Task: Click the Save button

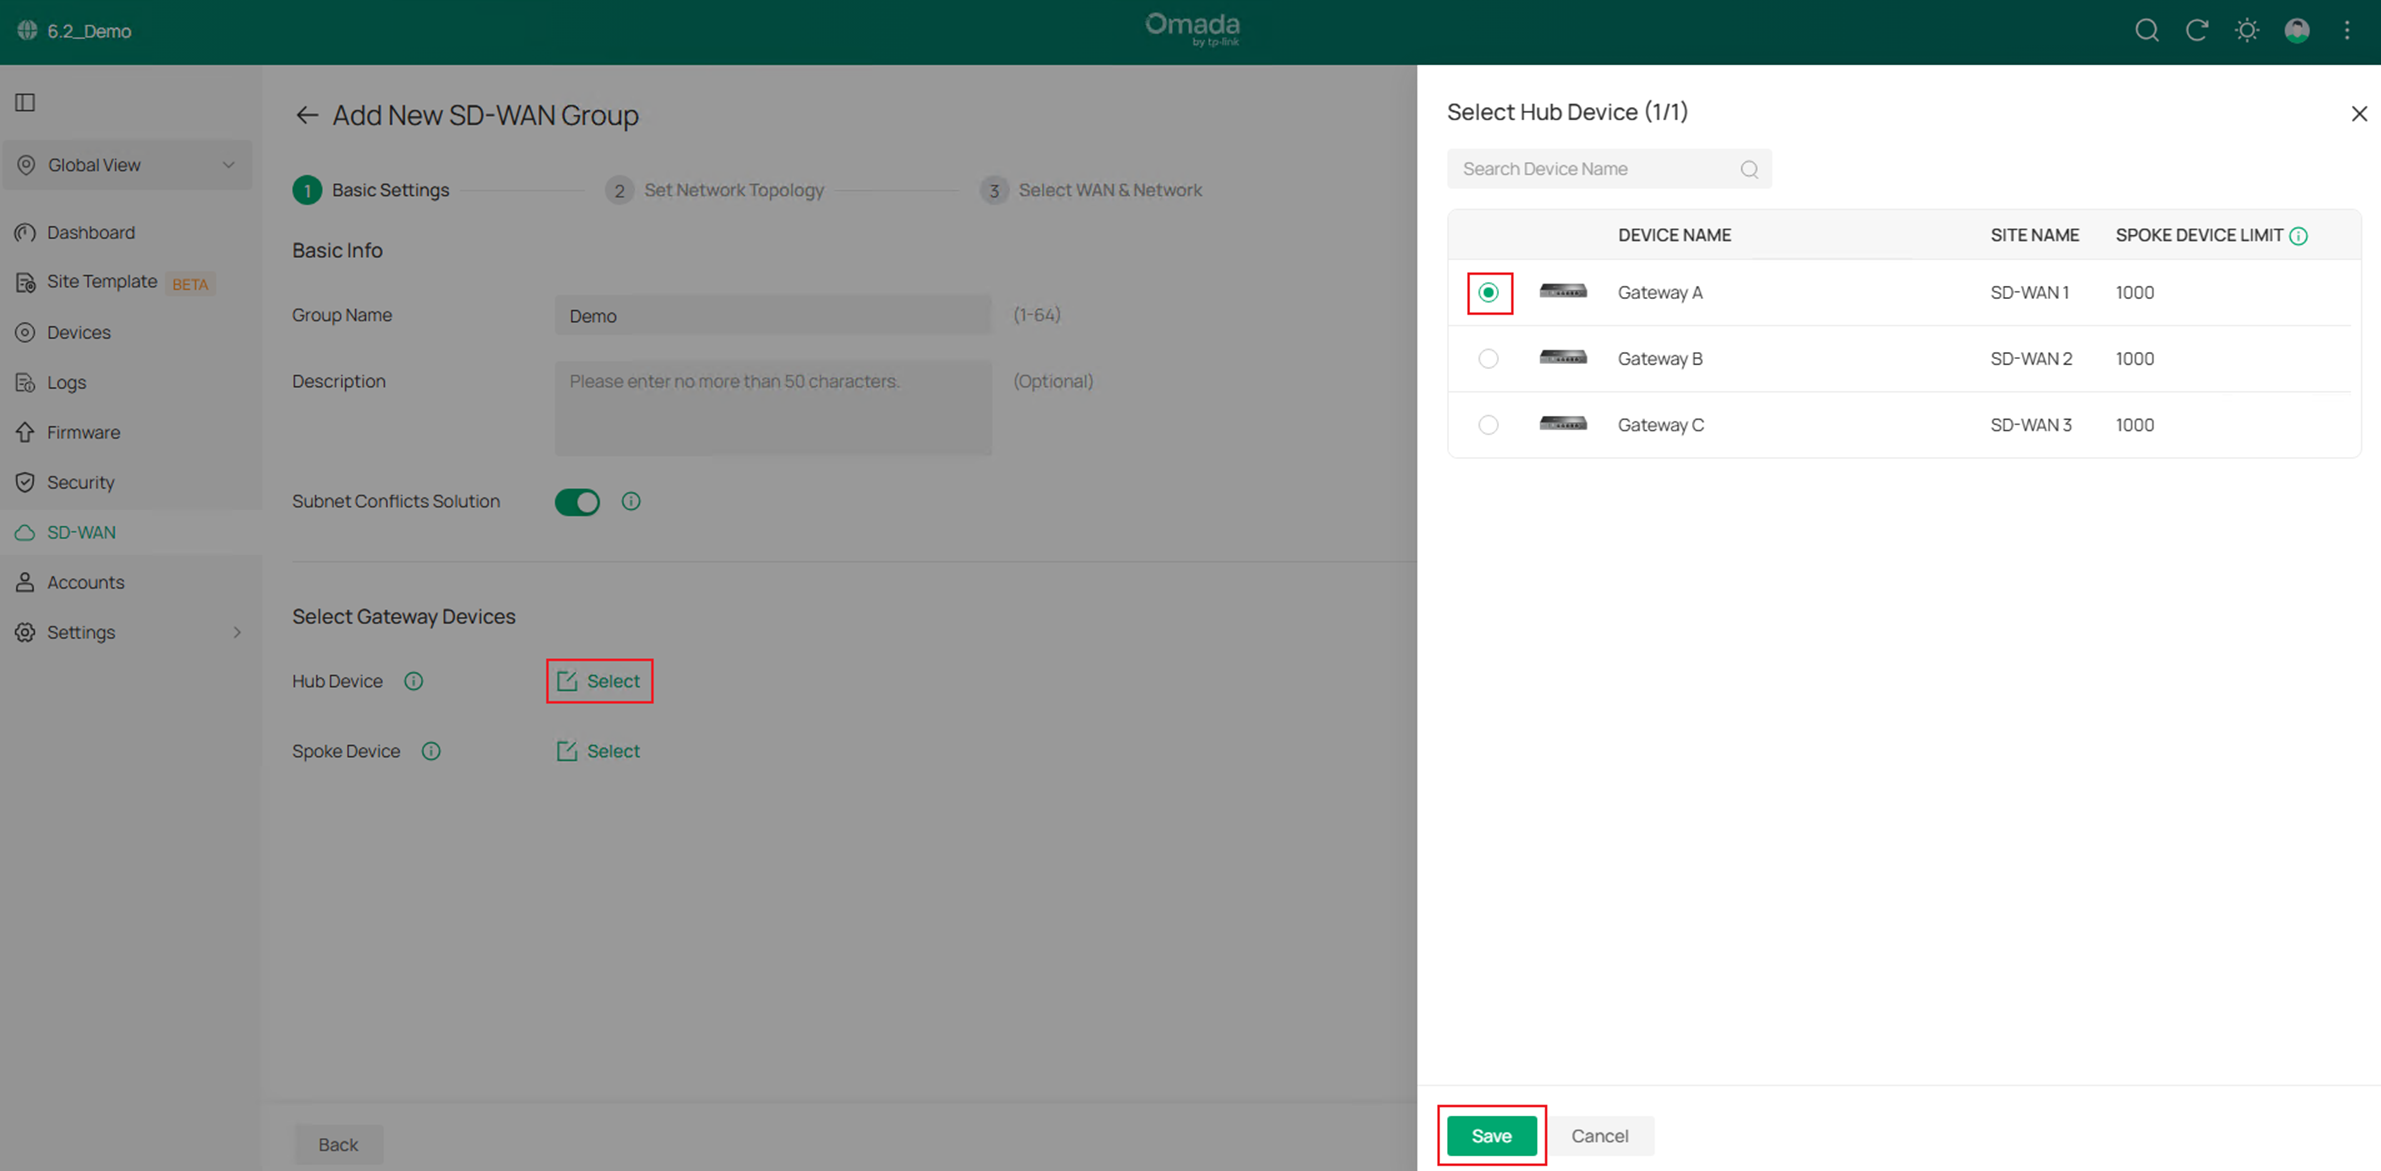Action: coord(1491,1136)
